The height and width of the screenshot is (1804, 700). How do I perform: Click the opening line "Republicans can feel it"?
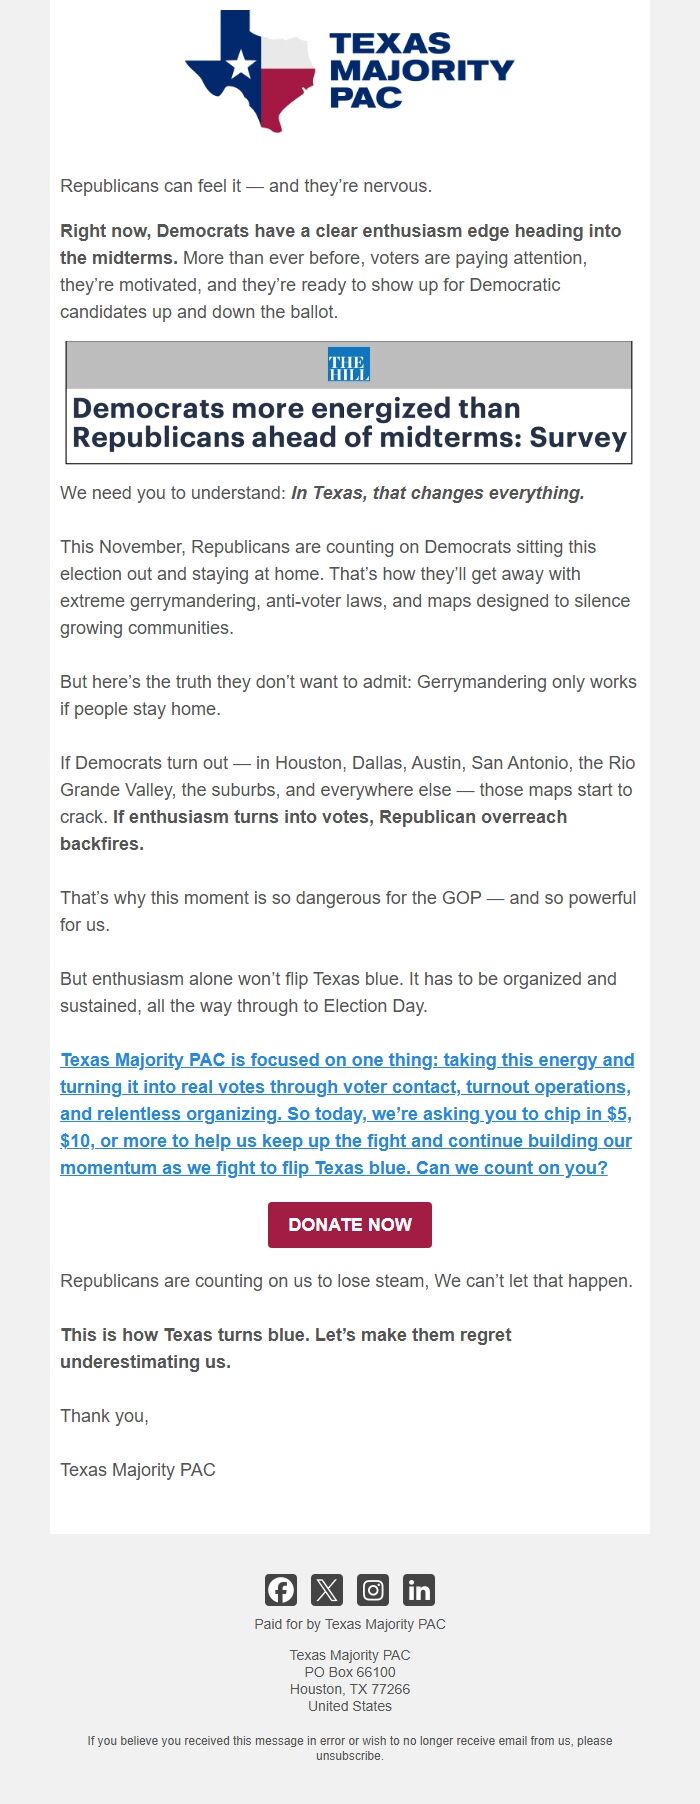coord(246,186)
